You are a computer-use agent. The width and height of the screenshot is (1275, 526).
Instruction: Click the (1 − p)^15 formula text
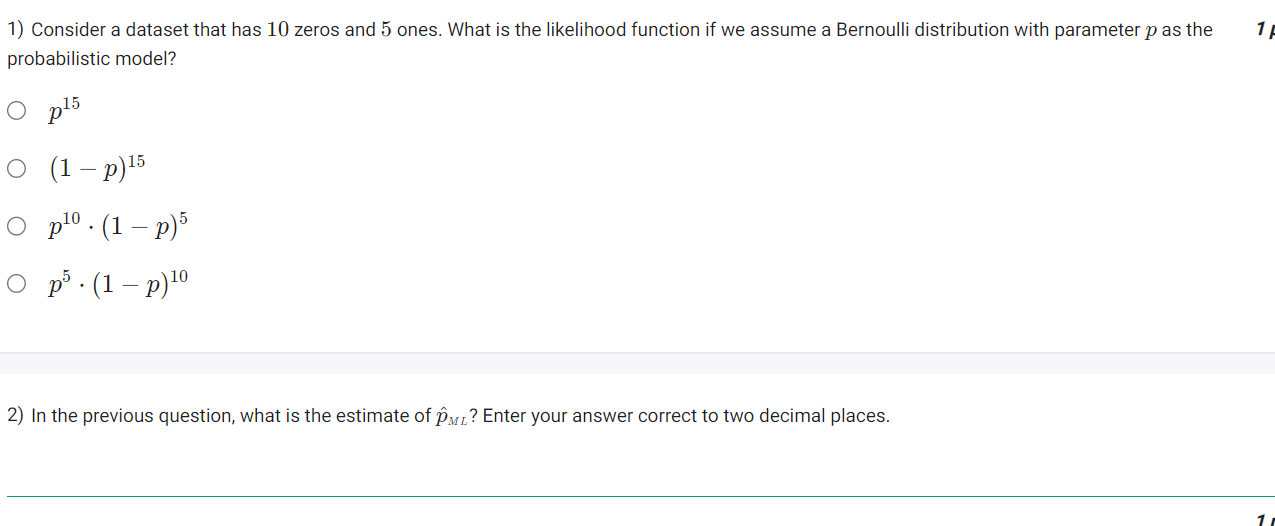pyautogui.click(x=97, y=167)
